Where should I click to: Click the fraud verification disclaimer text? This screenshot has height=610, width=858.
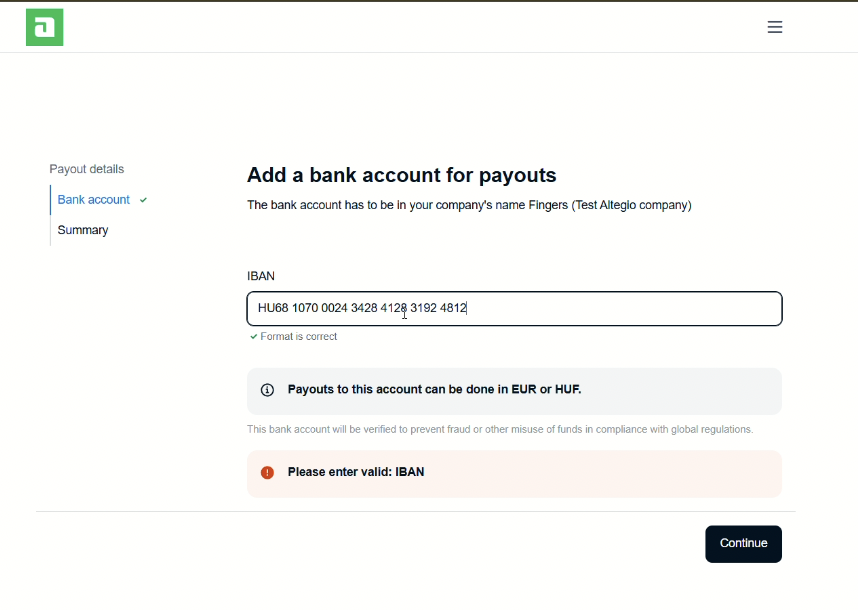pos(500,429)
